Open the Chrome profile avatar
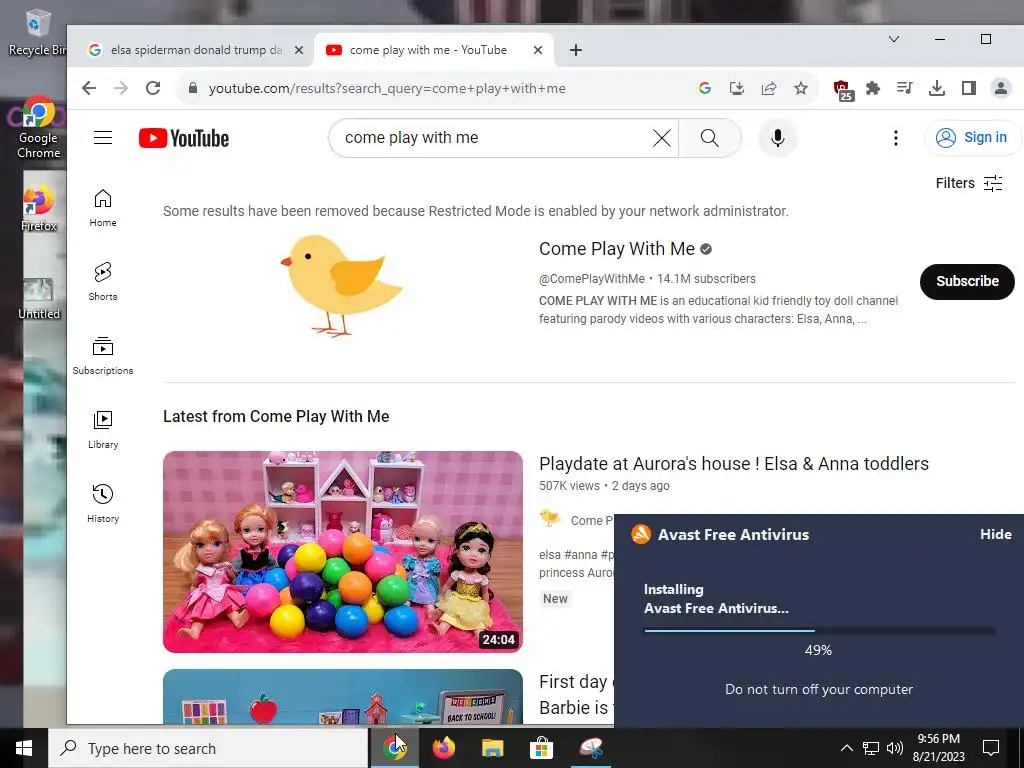The width and height of the screenshot is (1024, 768). pos(1000,88)
